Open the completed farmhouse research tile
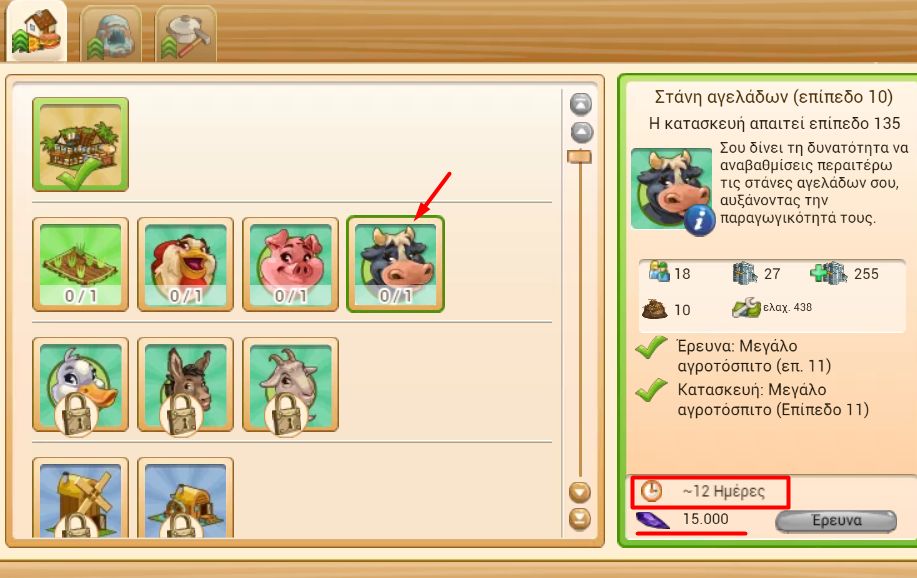Screen dimensions: 917x578 (x=80, y=144)
